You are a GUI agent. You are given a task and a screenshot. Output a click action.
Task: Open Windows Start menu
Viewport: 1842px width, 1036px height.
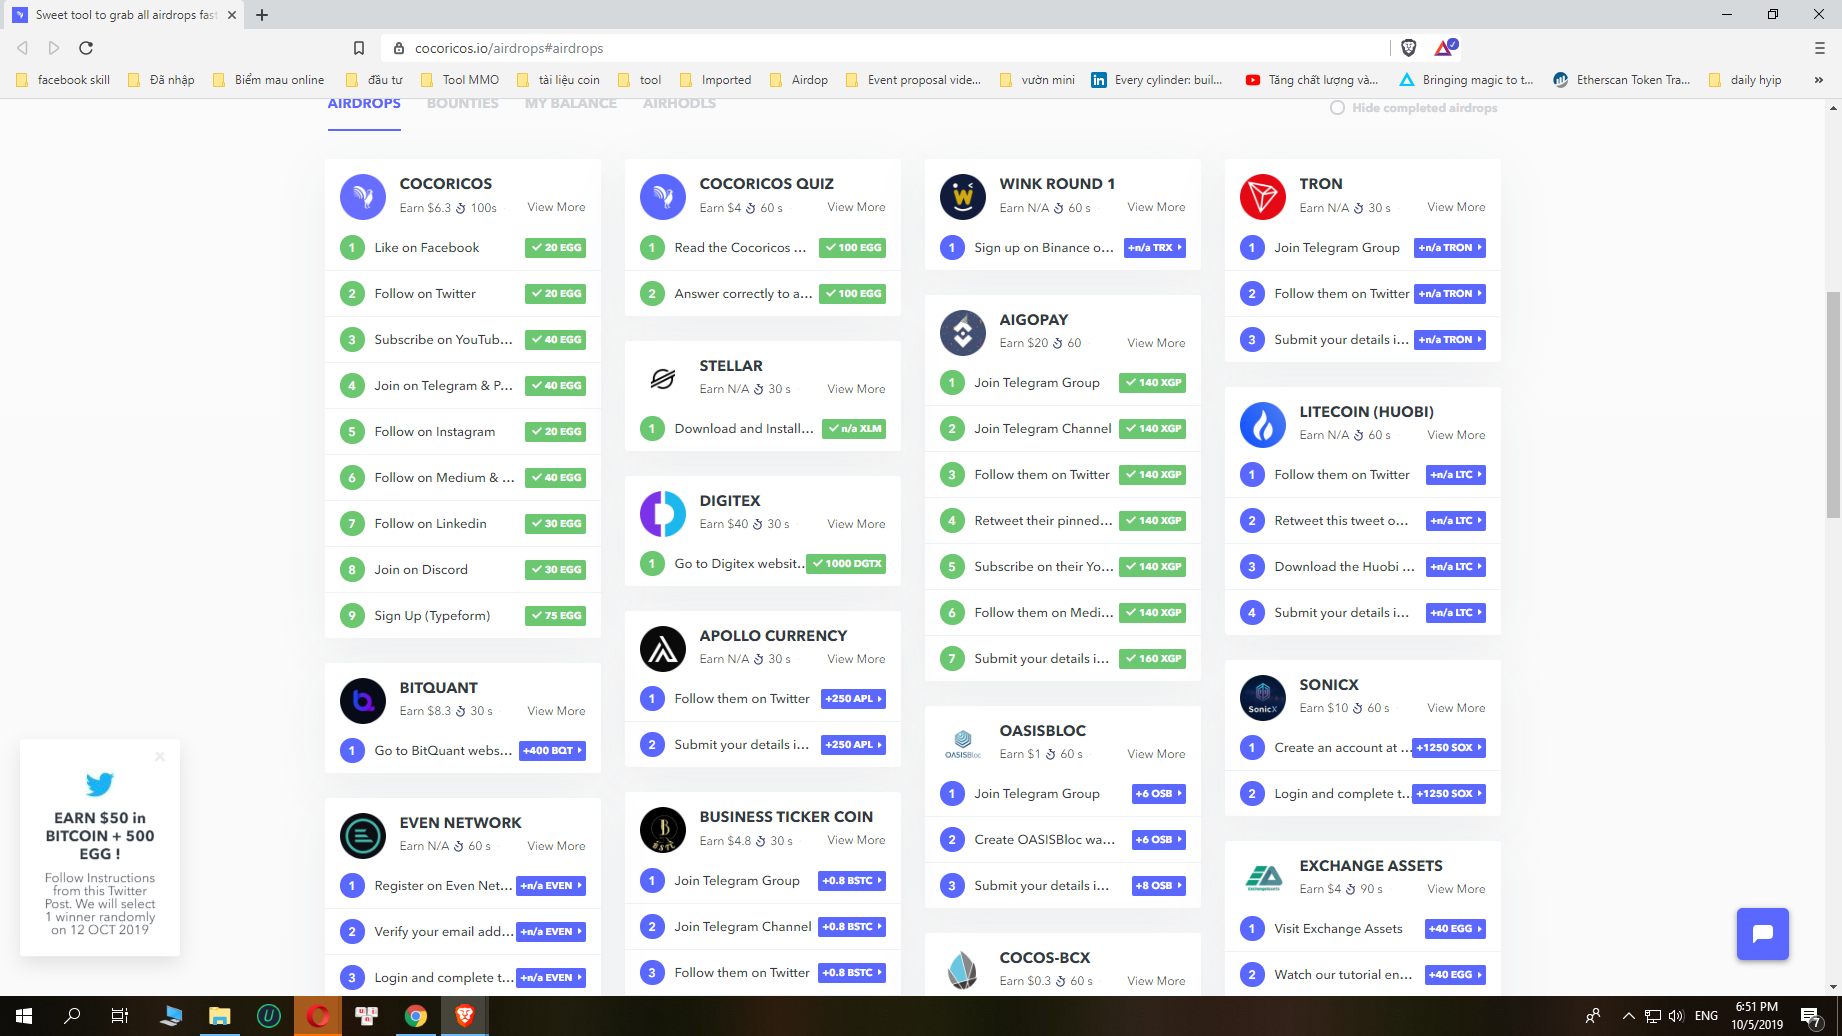[x=24, y=1016]
